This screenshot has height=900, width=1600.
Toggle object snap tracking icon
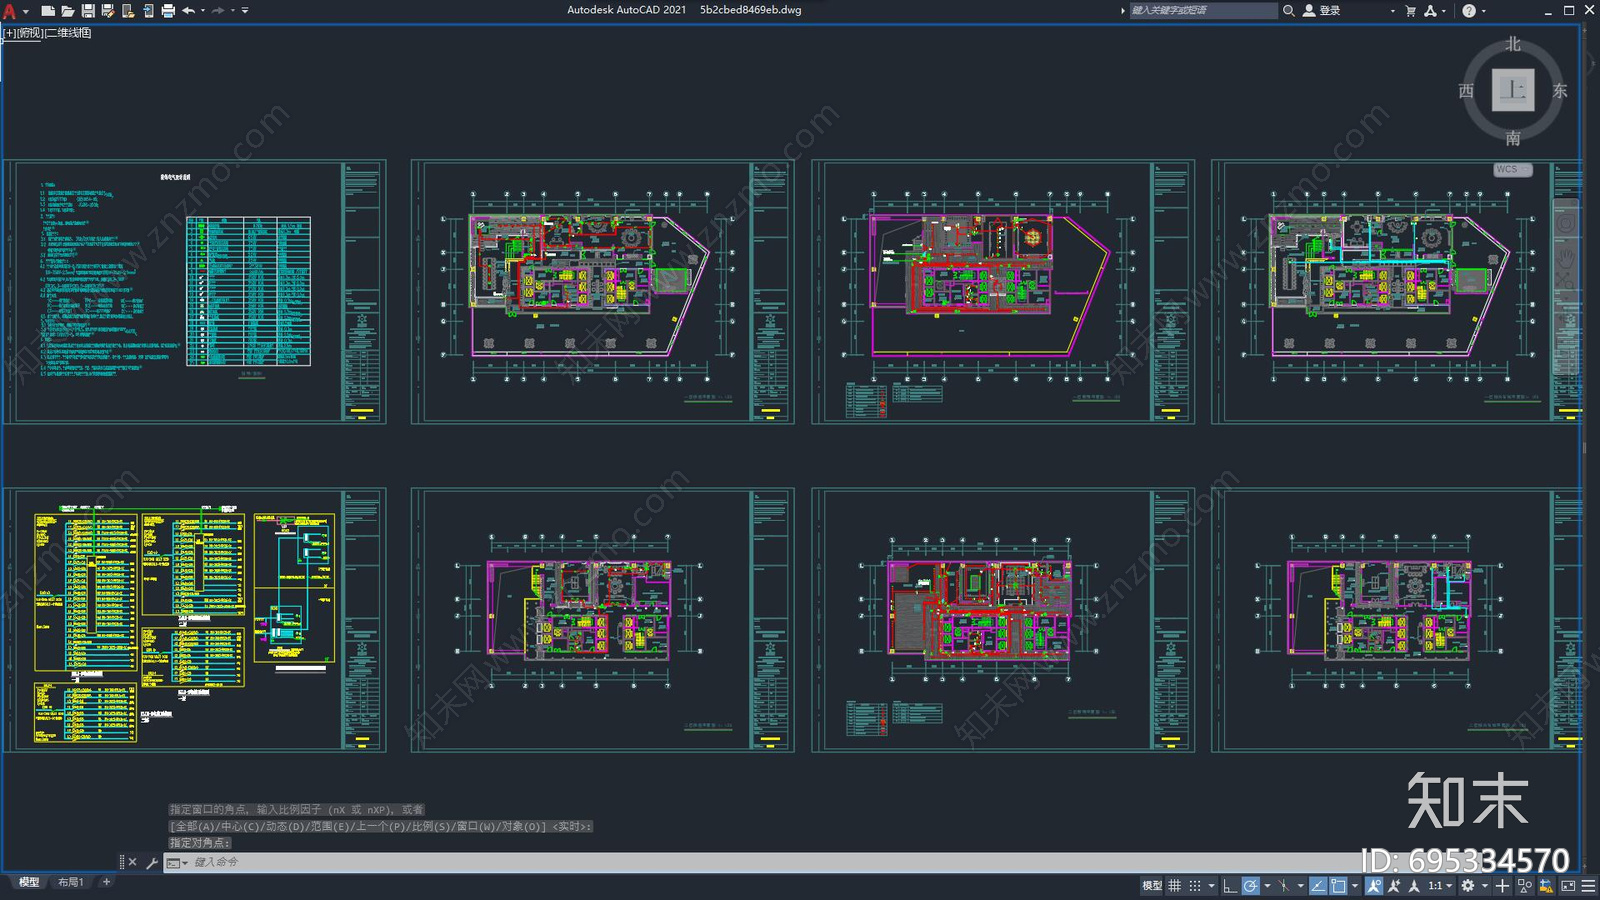[x=1318, y=886]
